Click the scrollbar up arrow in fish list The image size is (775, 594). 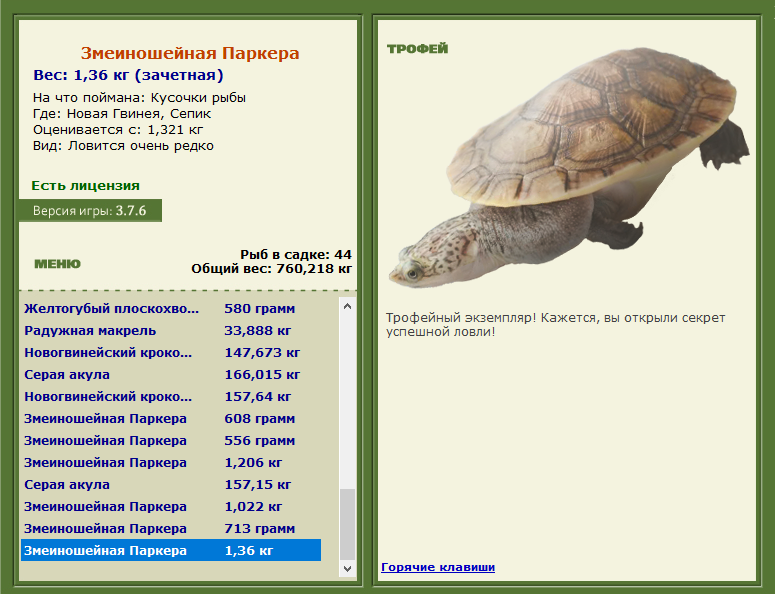(x=347, y=306)
